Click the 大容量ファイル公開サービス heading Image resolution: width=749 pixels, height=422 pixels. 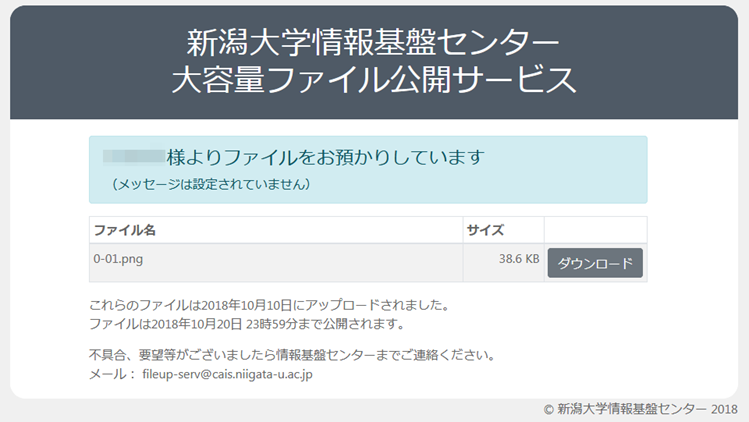(373, 80)
